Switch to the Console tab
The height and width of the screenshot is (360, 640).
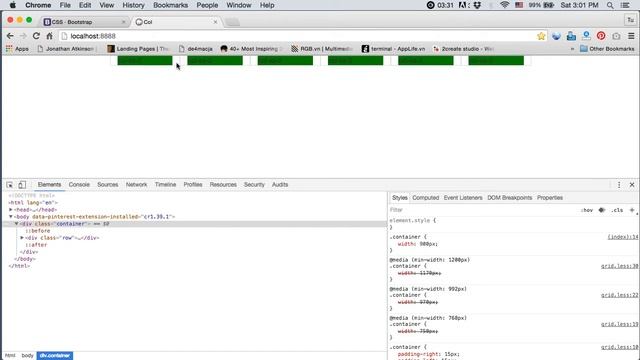point(79,184)
